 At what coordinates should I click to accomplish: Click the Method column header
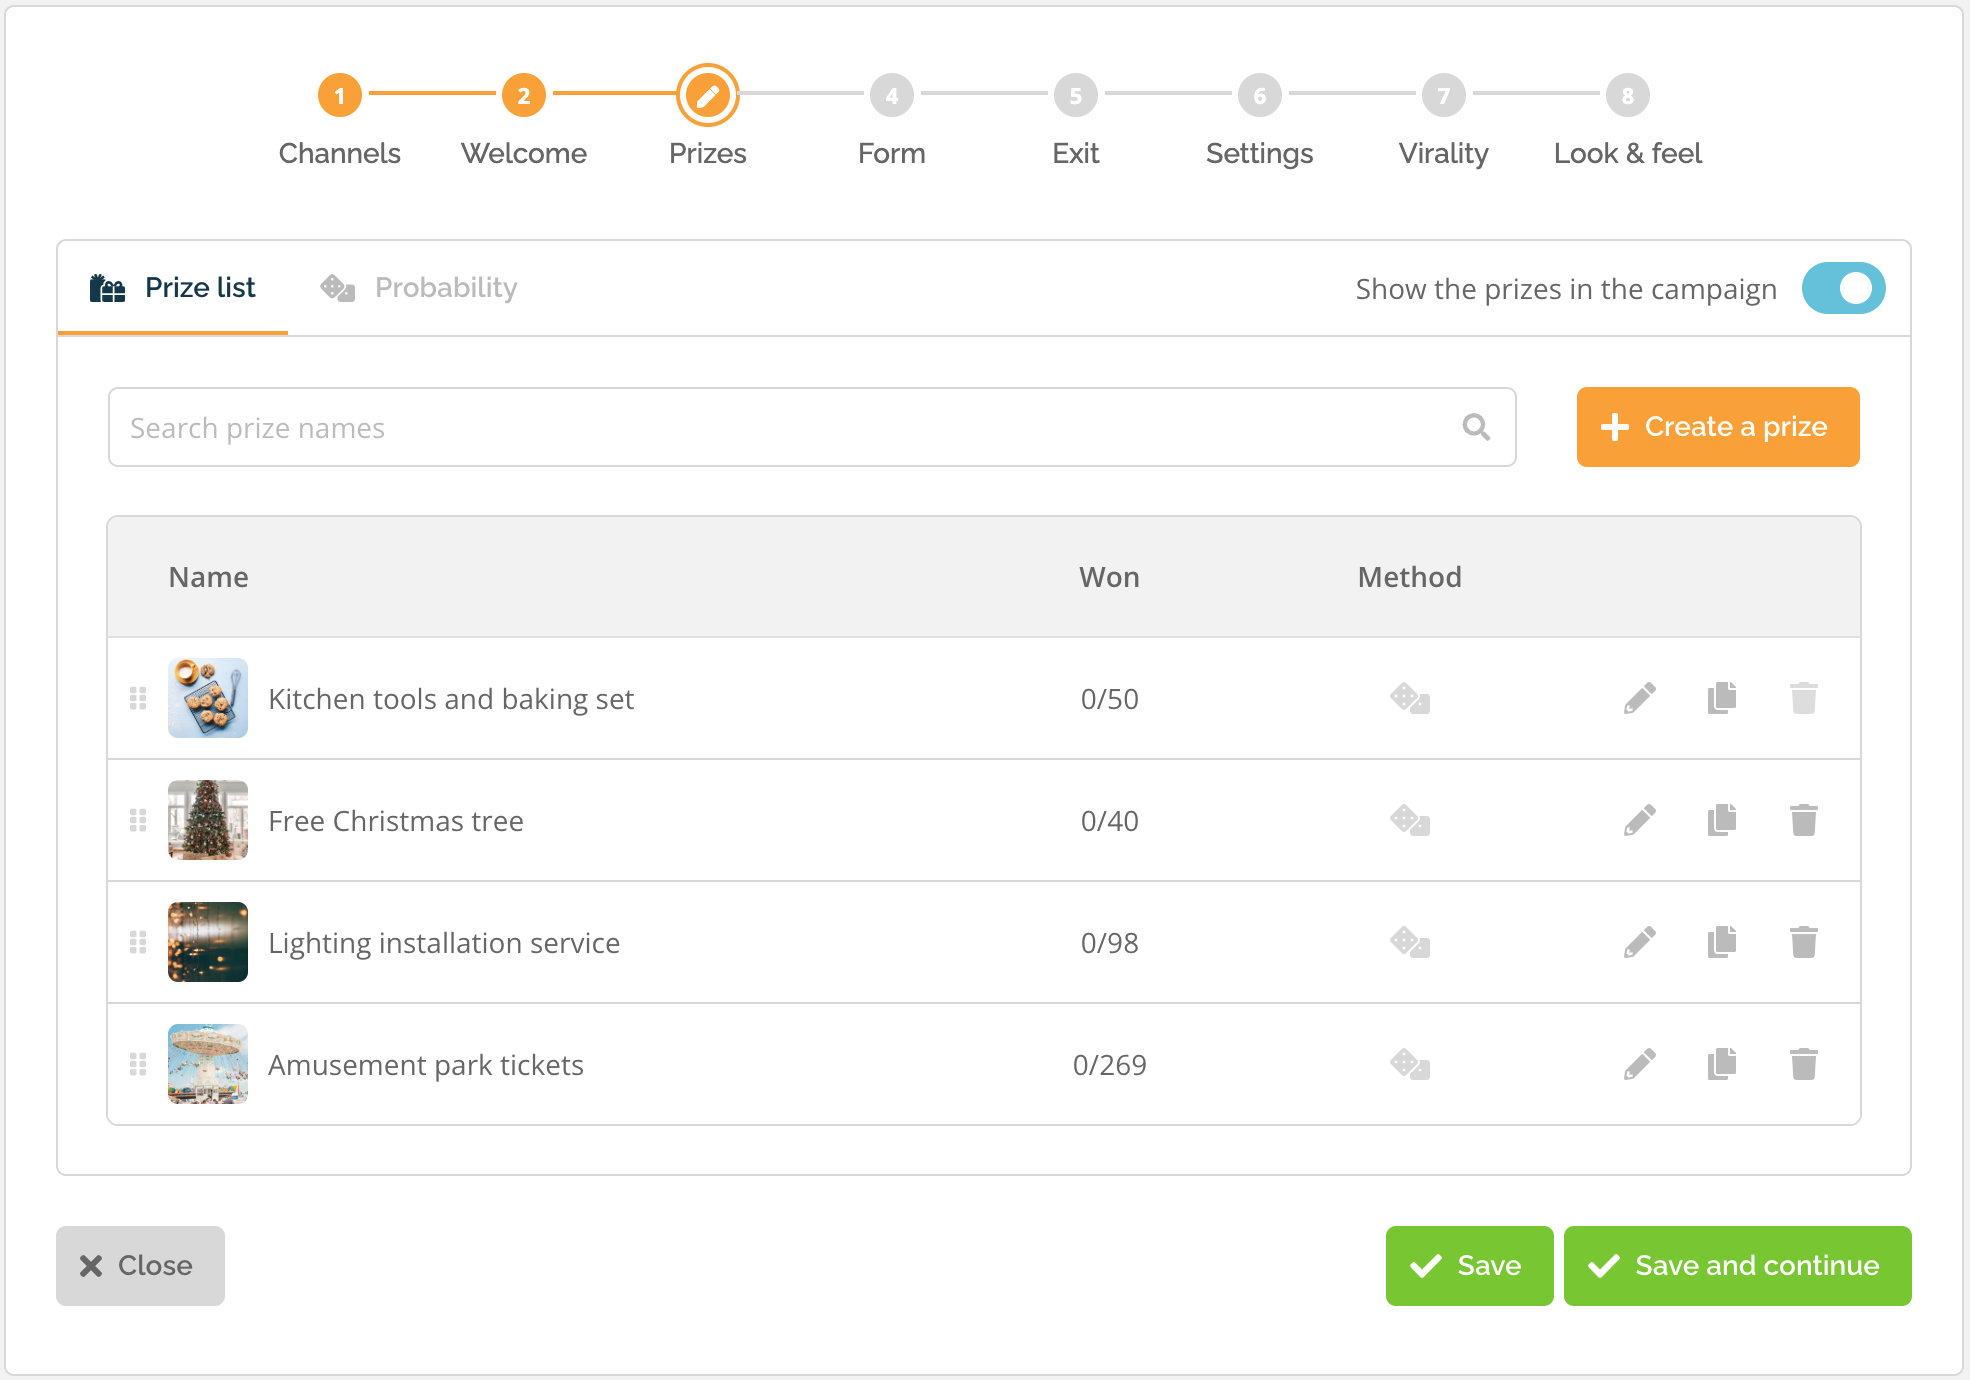tap(1410, 577)
